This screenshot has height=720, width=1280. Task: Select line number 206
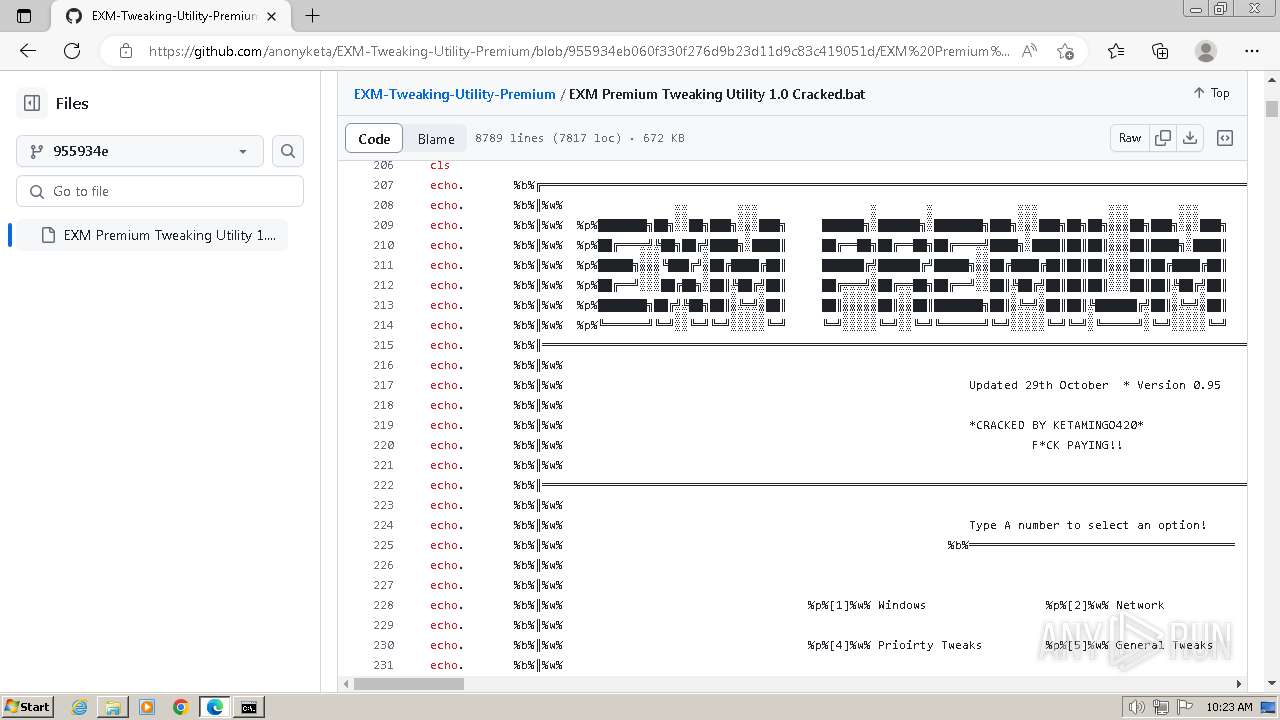coord(383,165)
